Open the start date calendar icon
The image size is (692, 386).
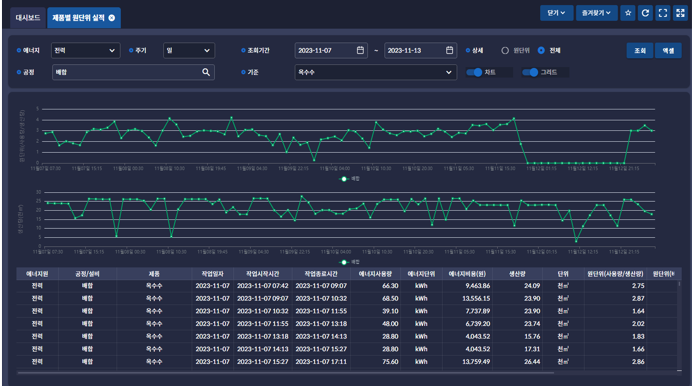(360, 50)
